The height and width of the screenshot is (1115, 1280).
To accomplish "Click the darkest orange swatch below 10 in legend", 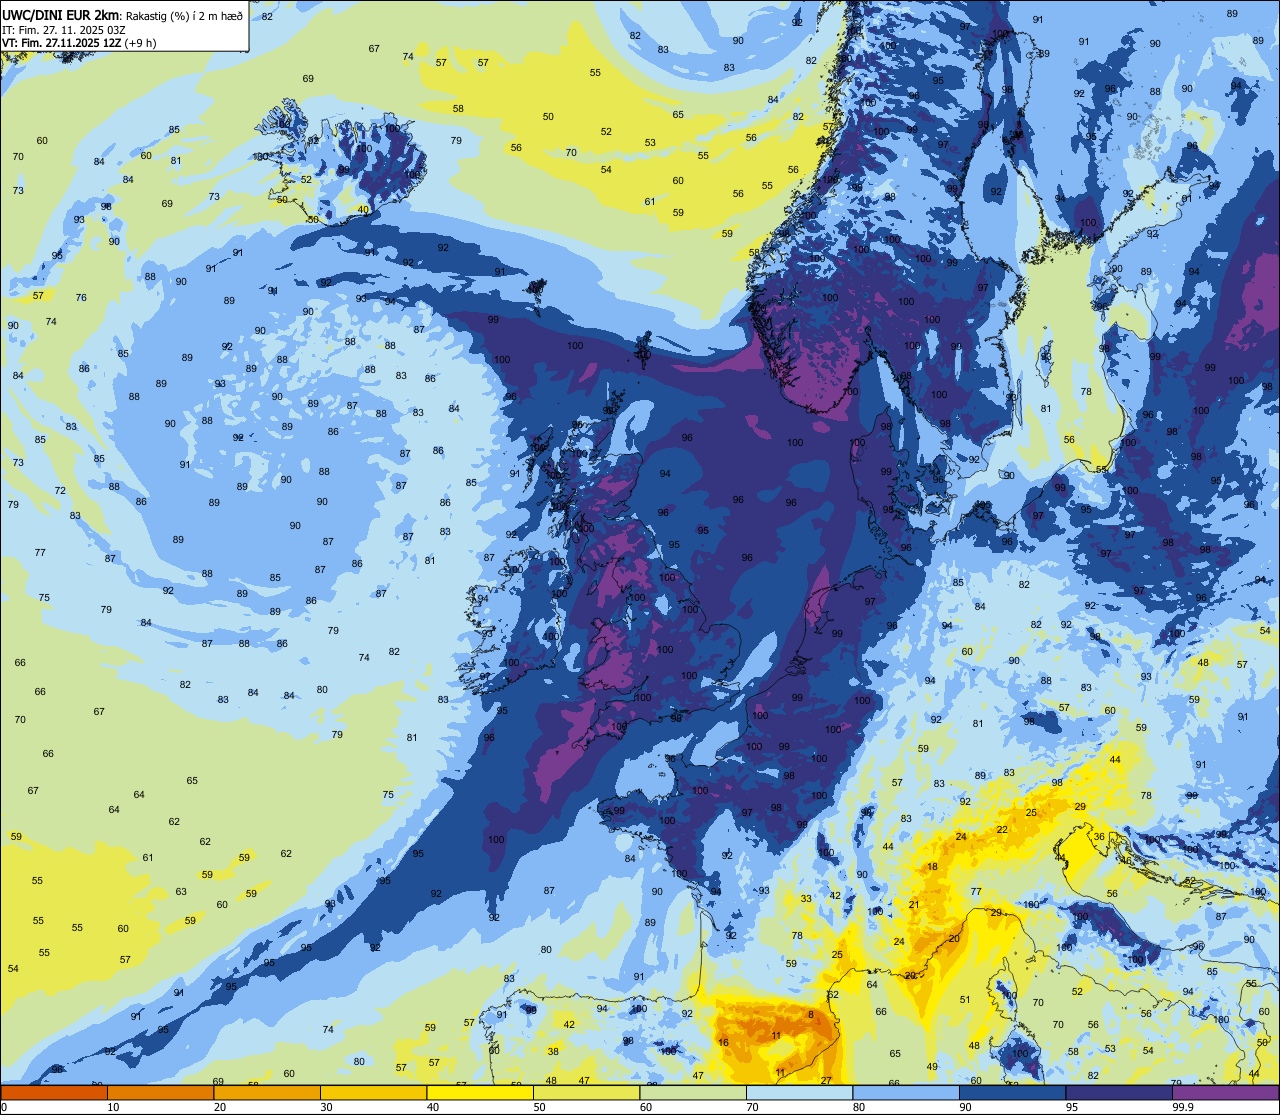I will tap(54, 1092).
